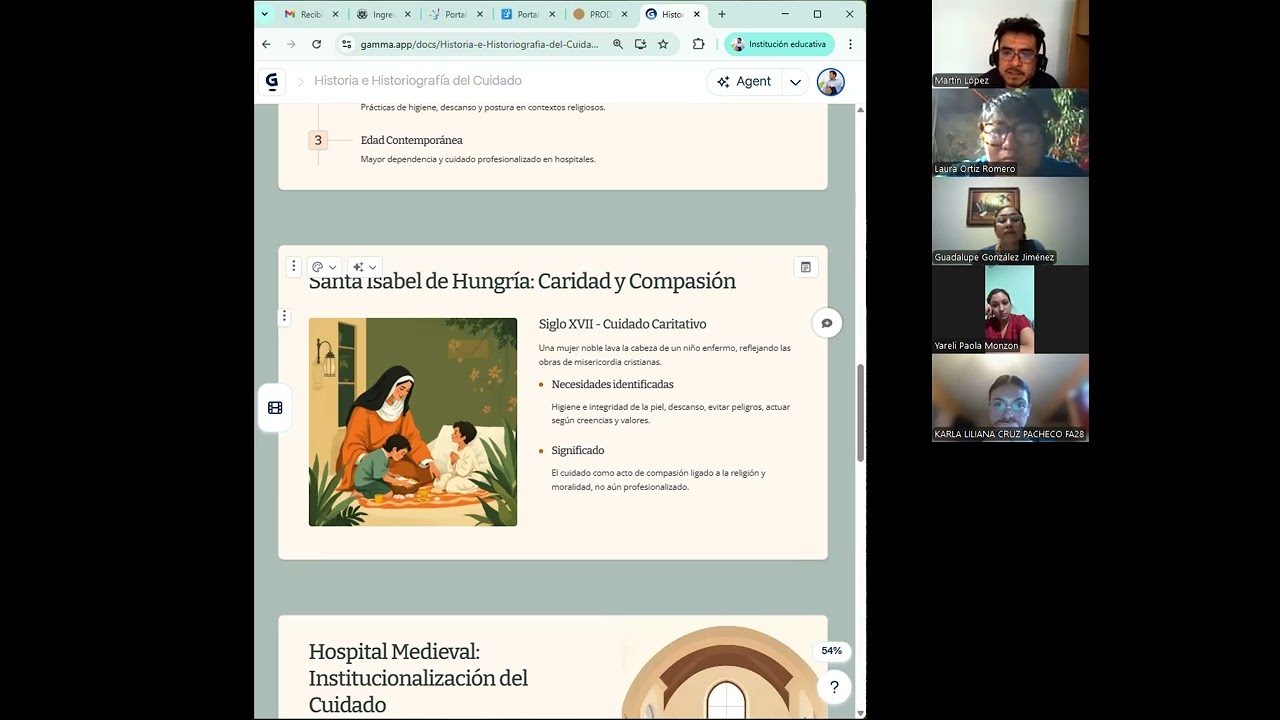Viewport: 1280px width, 720px height.
Task: Select the Santa Isabel illustration image
Action: point(413,422)
